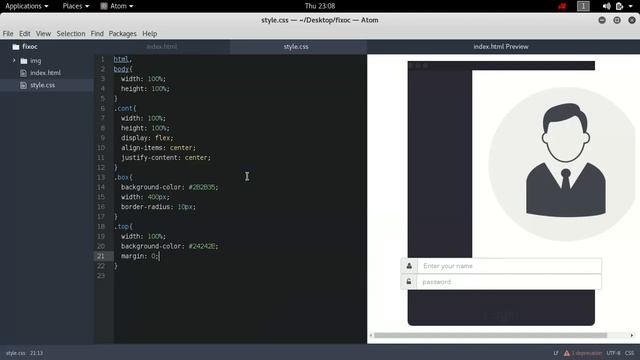Screen dimensions: 640x360
Task: Click 'margin: 0;' on line 21
Action: [140, 256]
